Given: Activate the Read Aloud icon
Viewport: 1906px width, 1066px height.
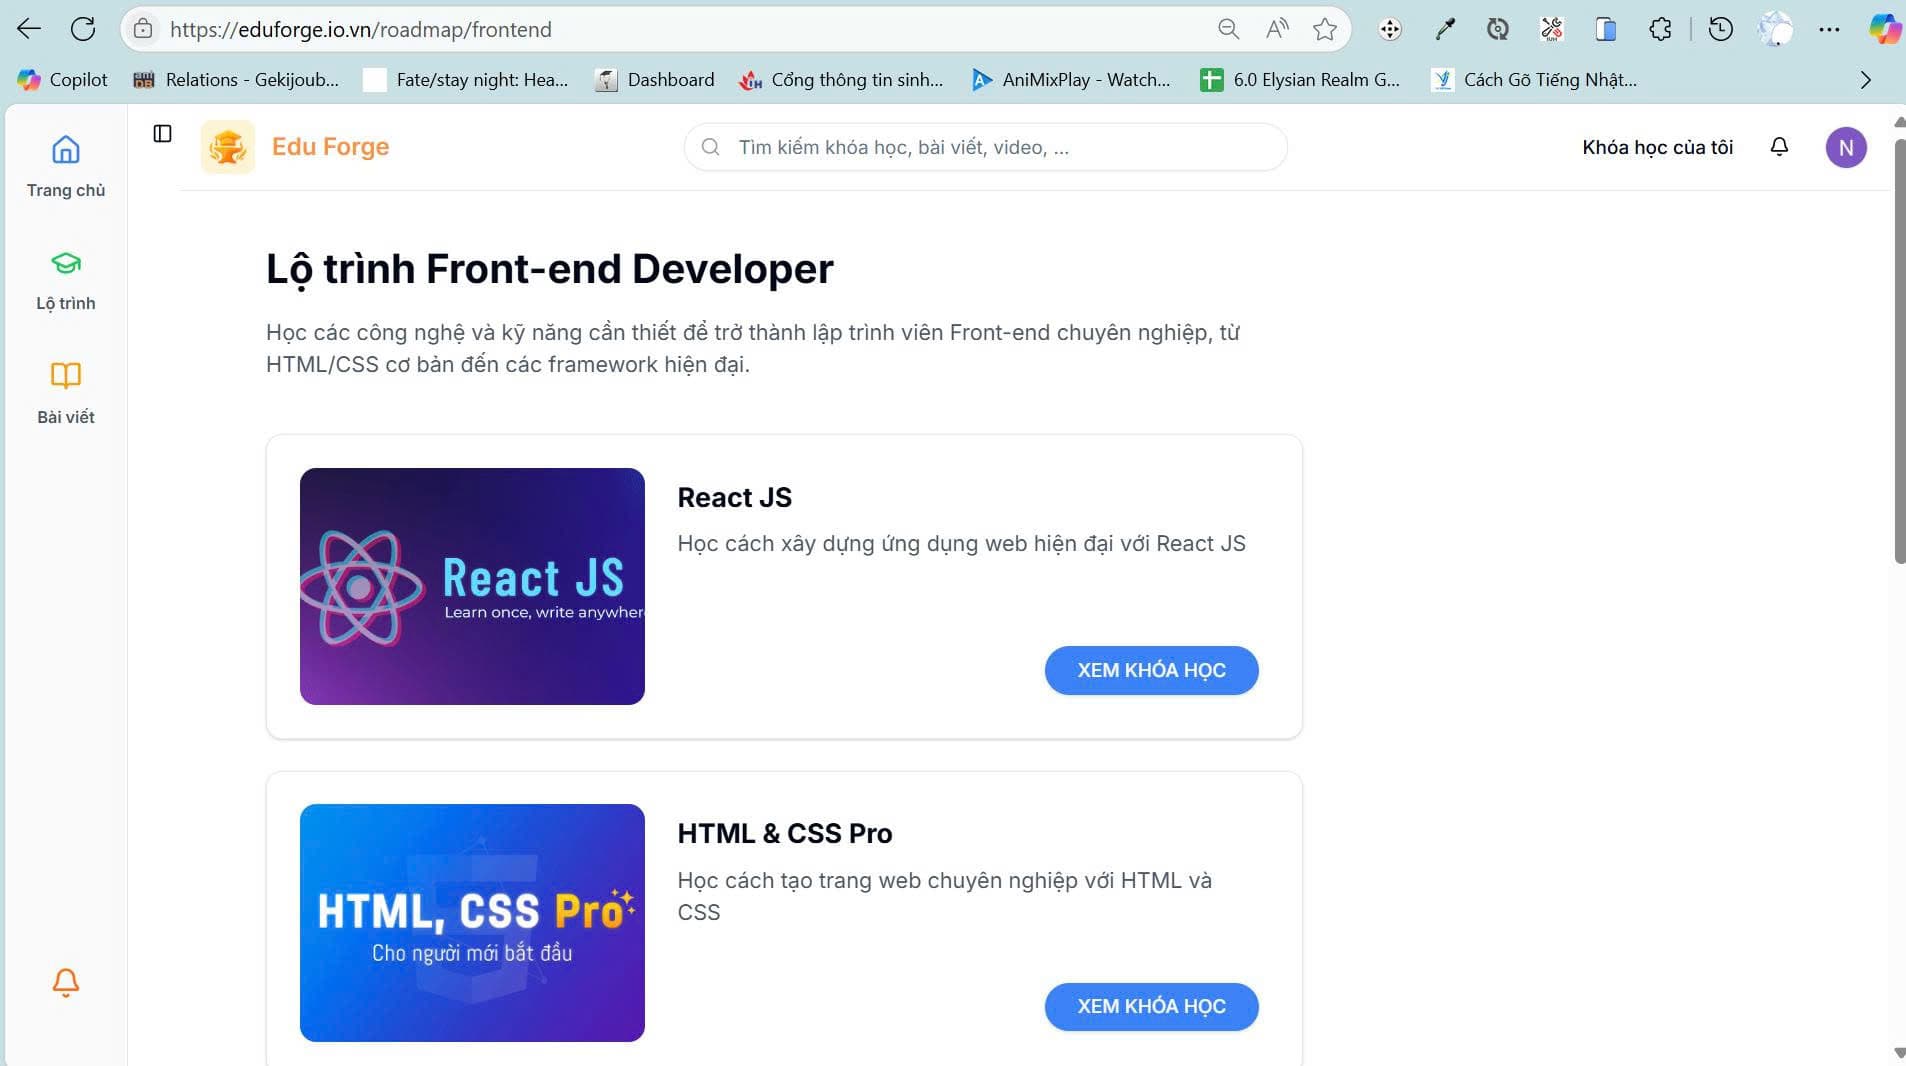Looking at the screenshot, I should [x=1277, y=29].
